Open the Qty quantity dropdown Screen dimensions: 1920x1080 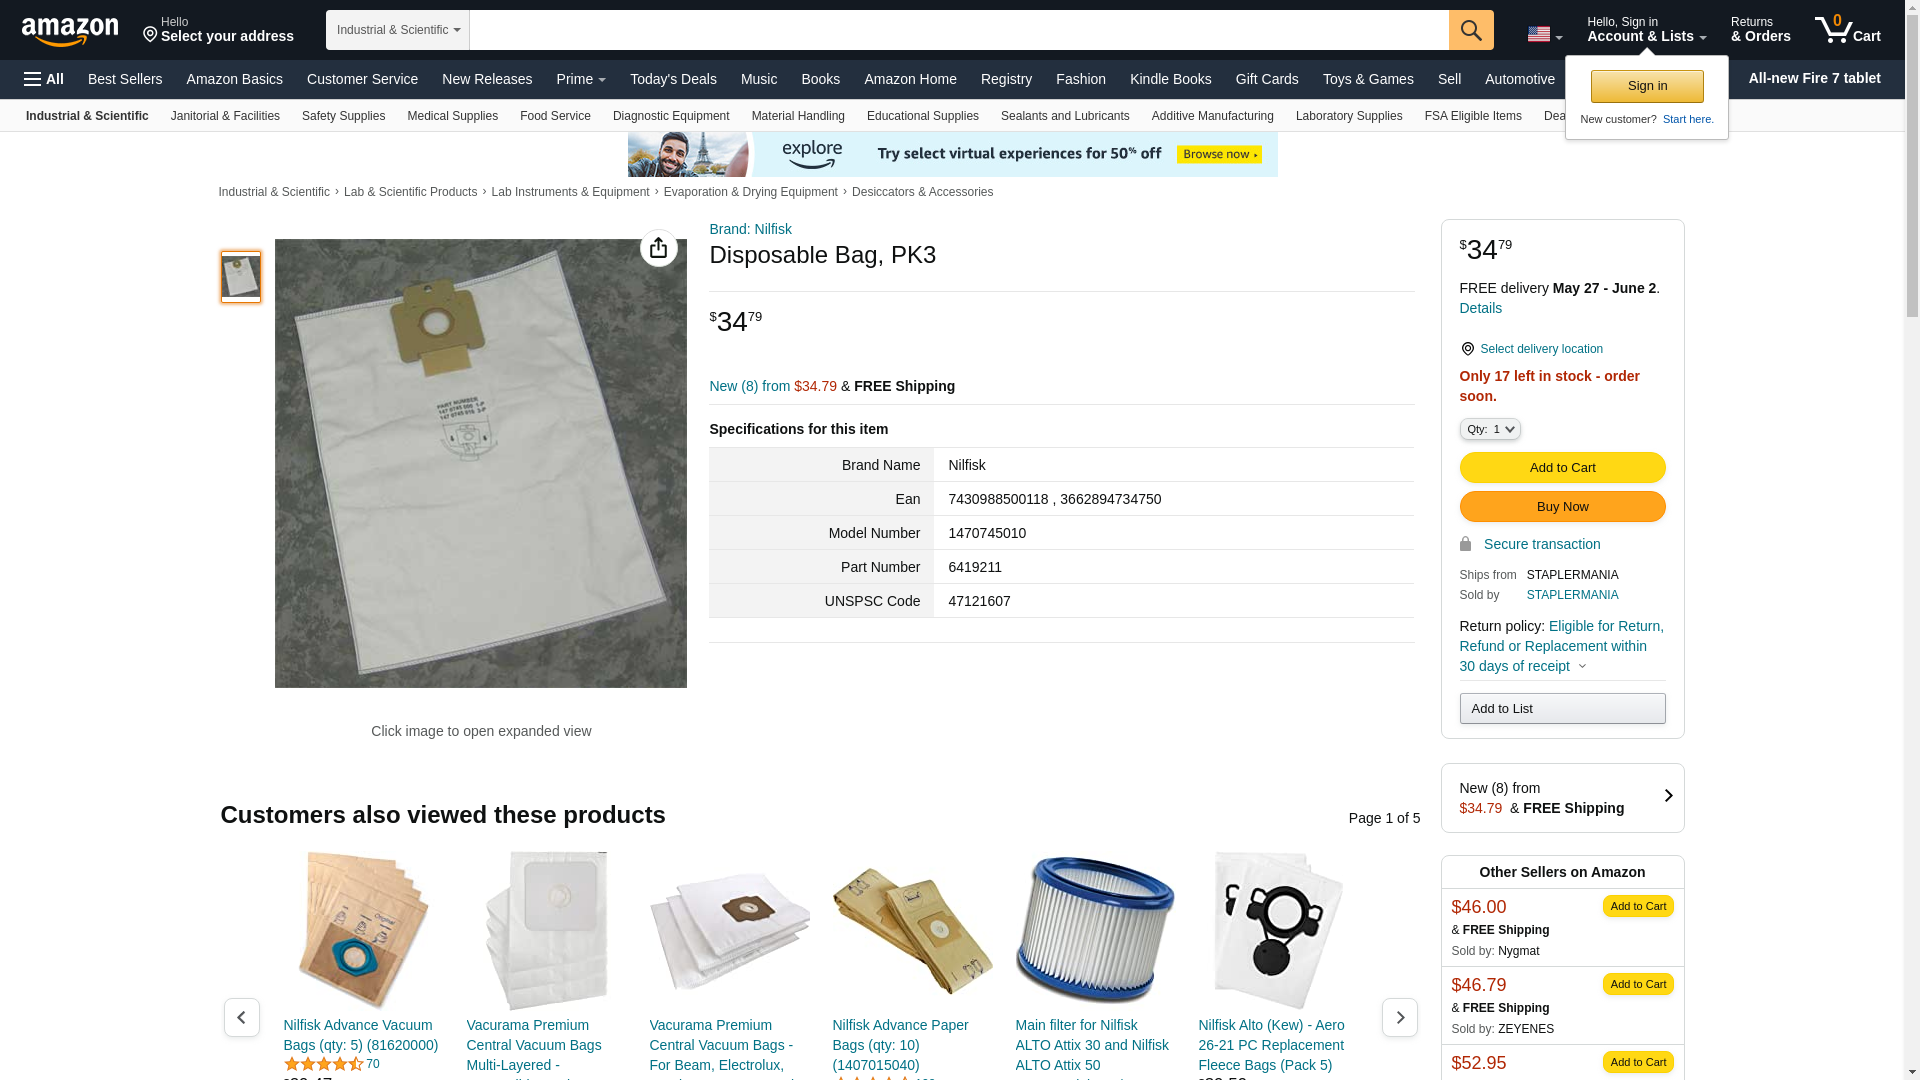tap(1489, 429)
